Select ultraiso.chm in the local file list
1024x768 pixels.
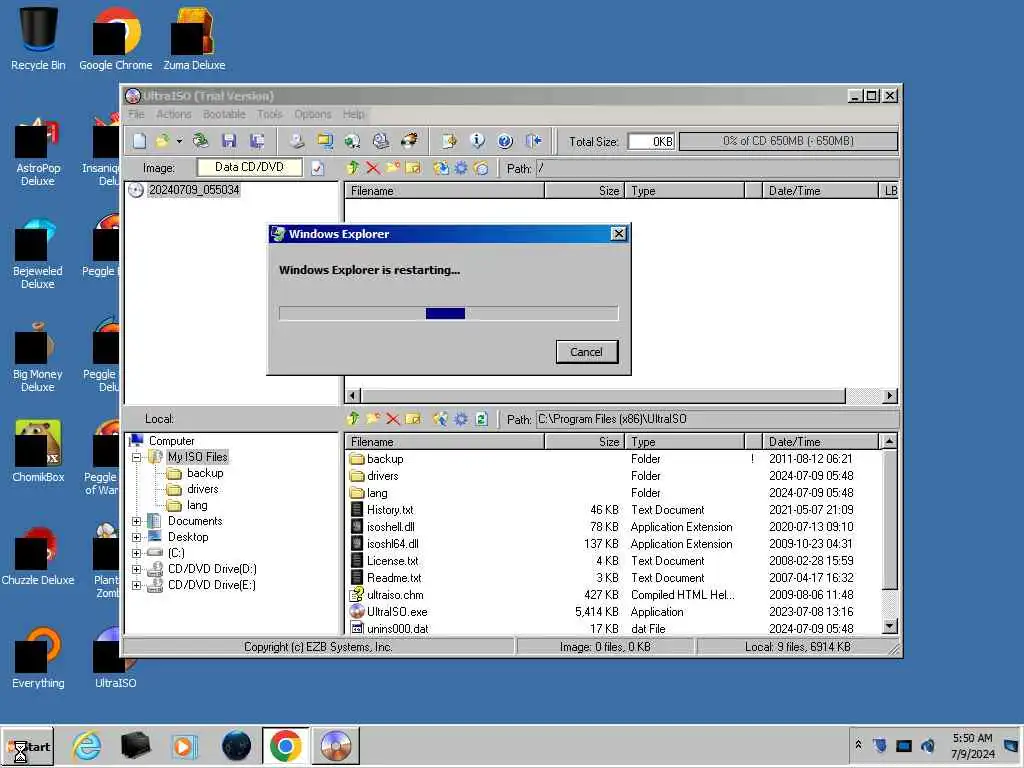(395, 595)
